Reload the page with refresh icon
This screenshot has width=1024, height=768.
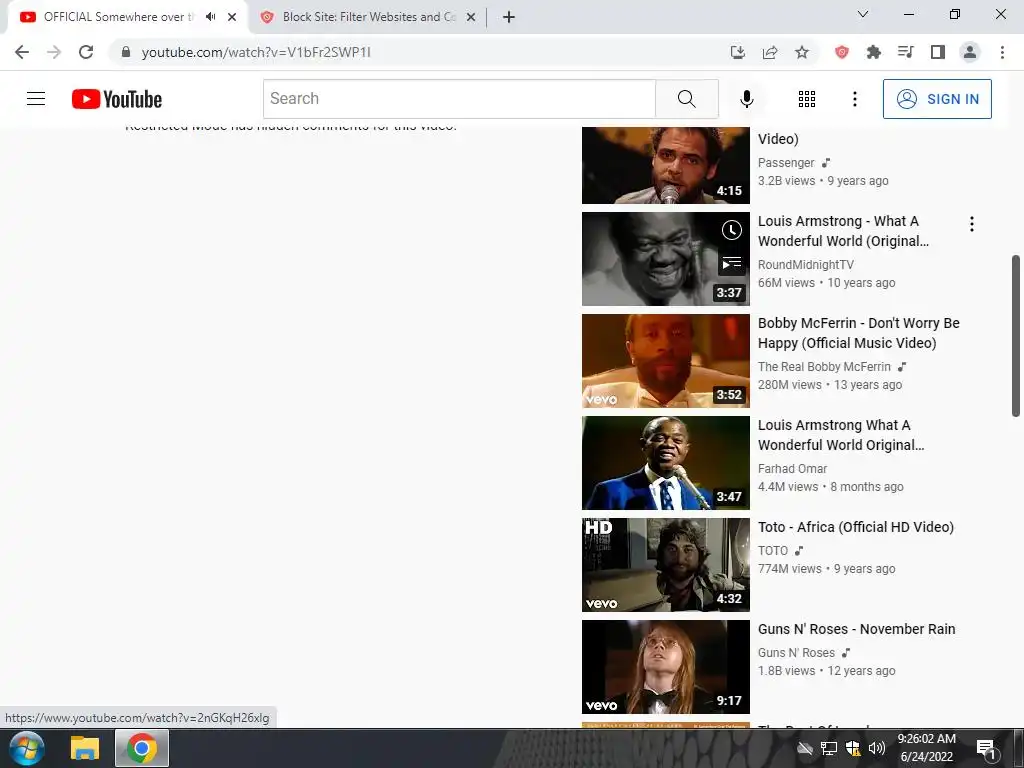coord(86,52)
